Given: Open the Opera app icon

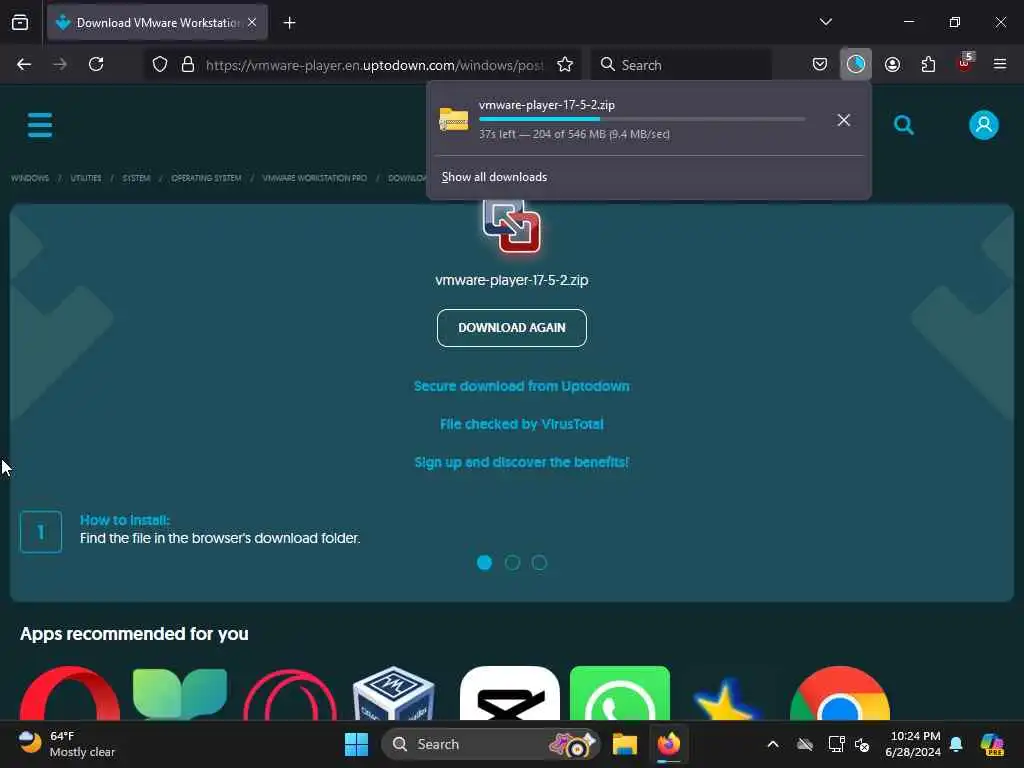Looking at the screenshot, I should click(x=70, y=693).
